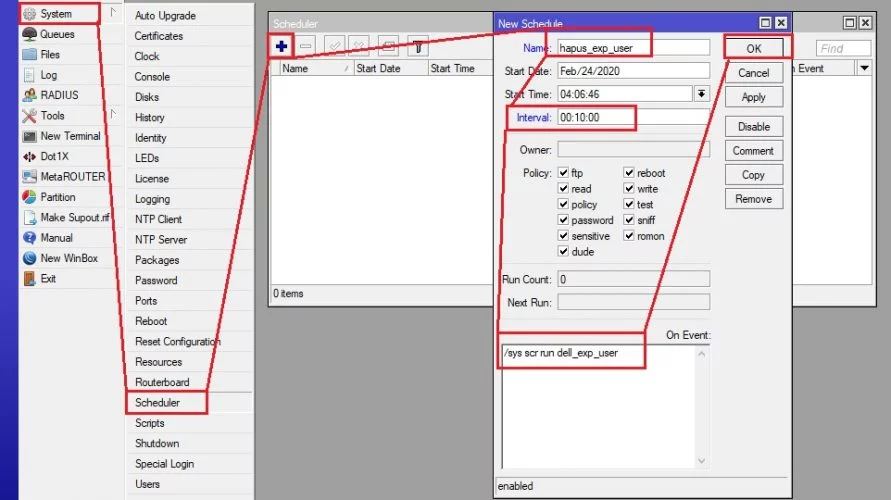Click the Log icon in sidebar

[x=30, y=75]
